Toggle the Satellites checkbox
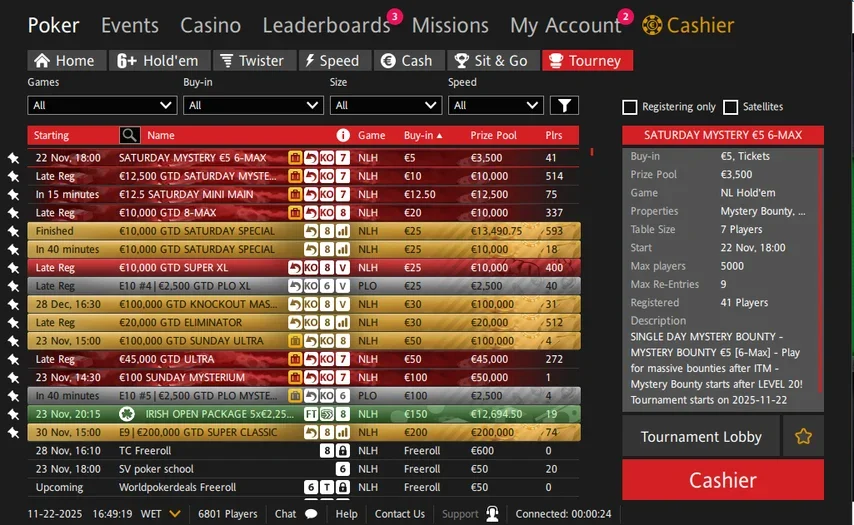This screenshot has height=525, width=854. 731,107
